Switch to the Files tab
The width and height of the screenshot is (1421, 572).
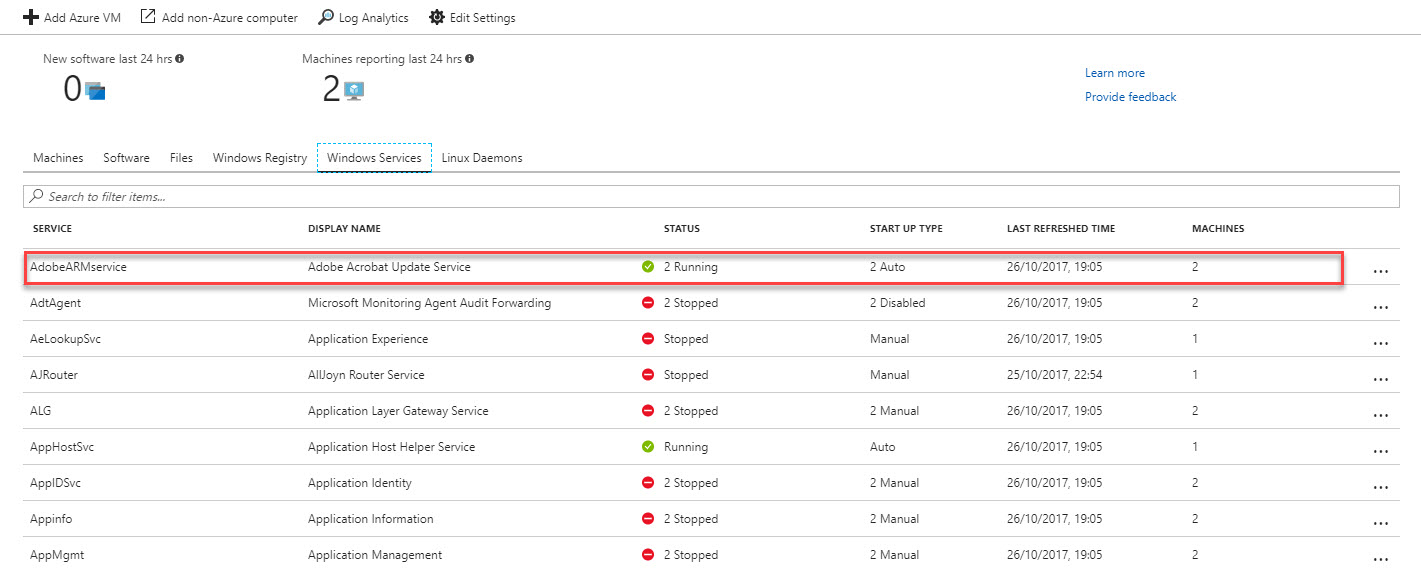(181, 158)
